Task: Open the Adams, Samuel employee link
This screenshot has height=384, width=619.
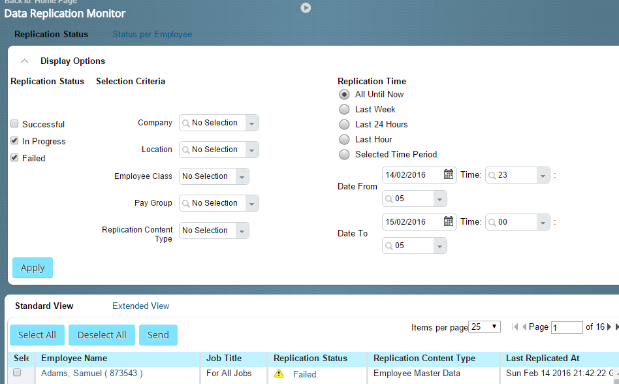Action: point(92,373)
